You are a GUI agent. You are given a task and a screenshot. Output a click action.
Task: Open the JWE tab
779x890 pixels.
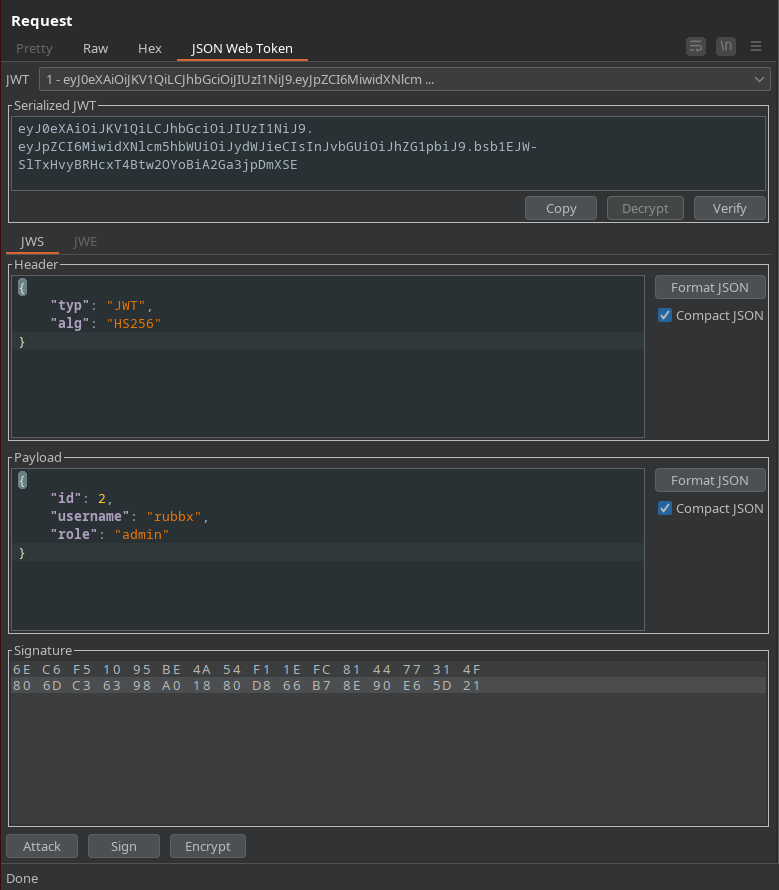click(85, 242)
